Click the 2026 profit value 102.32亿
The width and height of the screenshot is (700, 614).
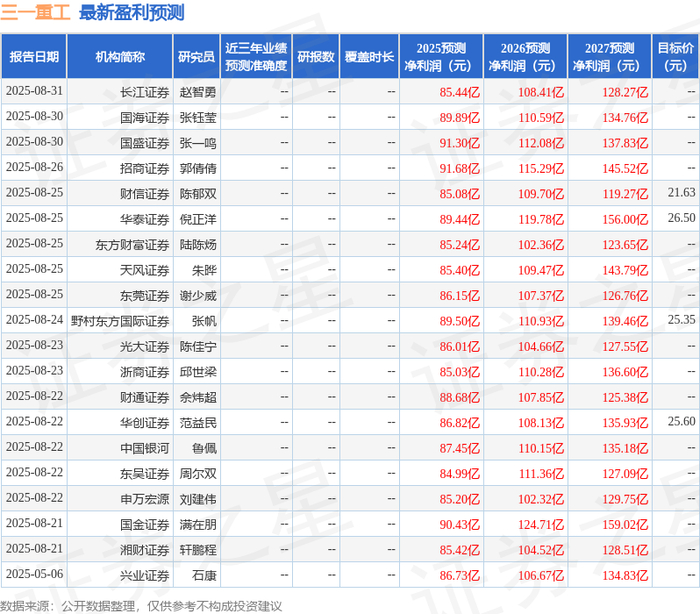point(541,499)
